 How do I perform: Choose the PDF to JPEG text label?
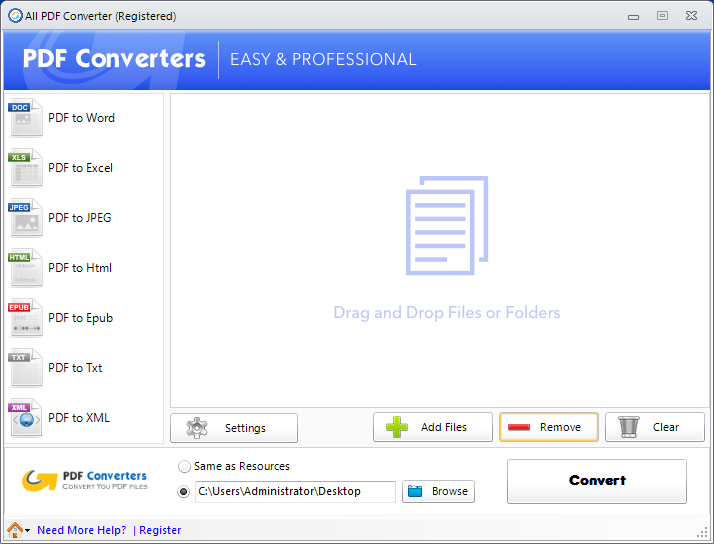tap(80, 218)
